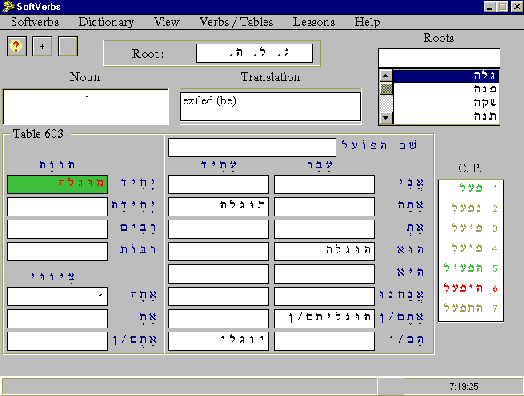Click past-tense הוא field with הוגלה
Image resolution: width=524 pixels, height=396 pixels.
tap(324, 251)
